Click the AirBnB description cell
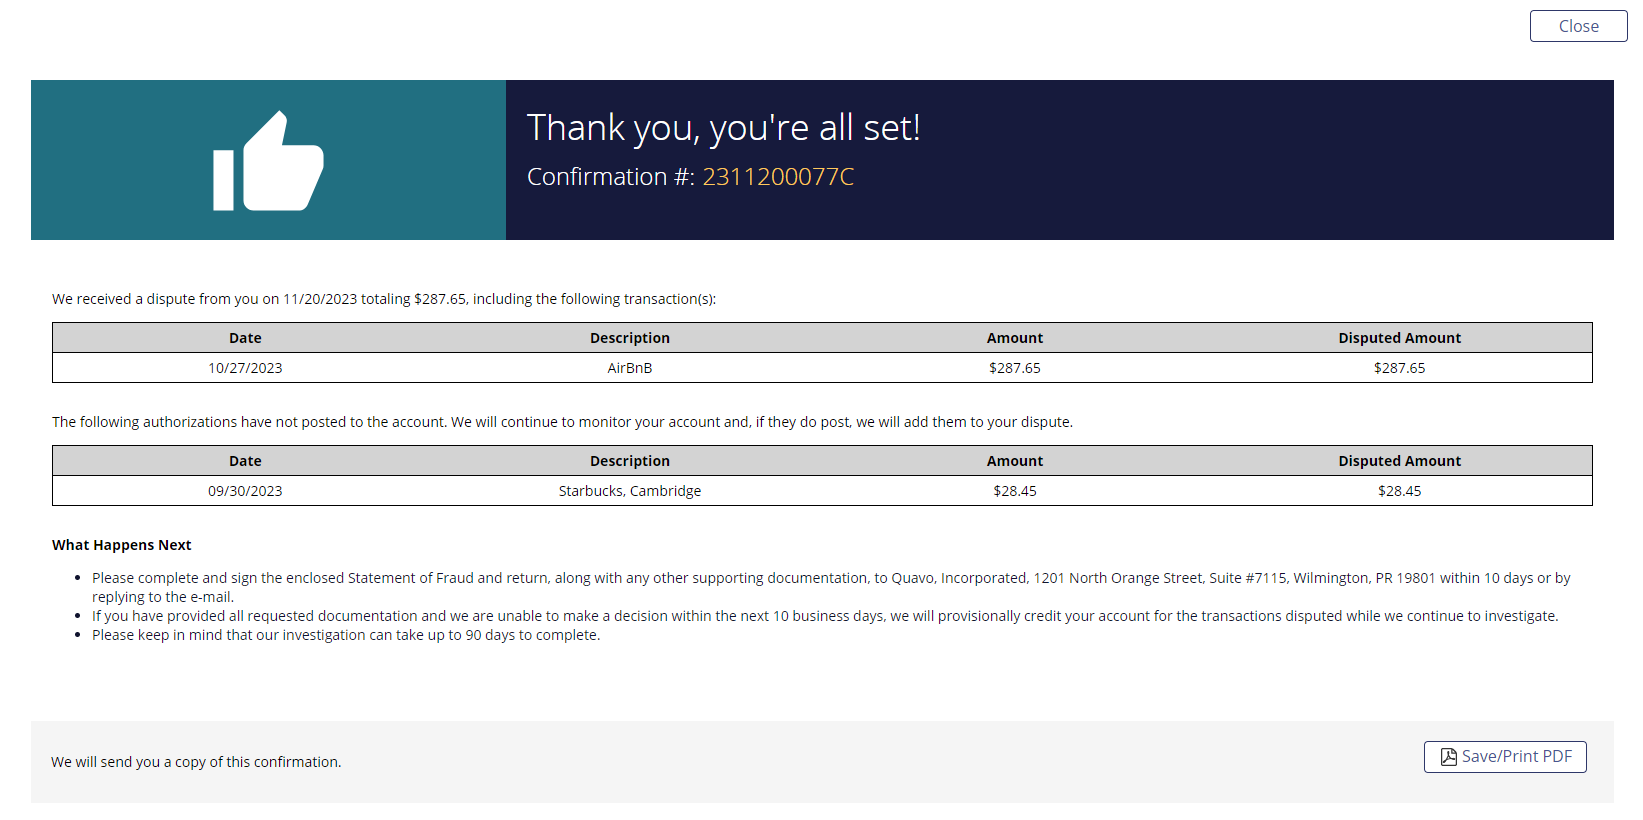The width and height of the screenshot is (1643, 820). [630, 368]
